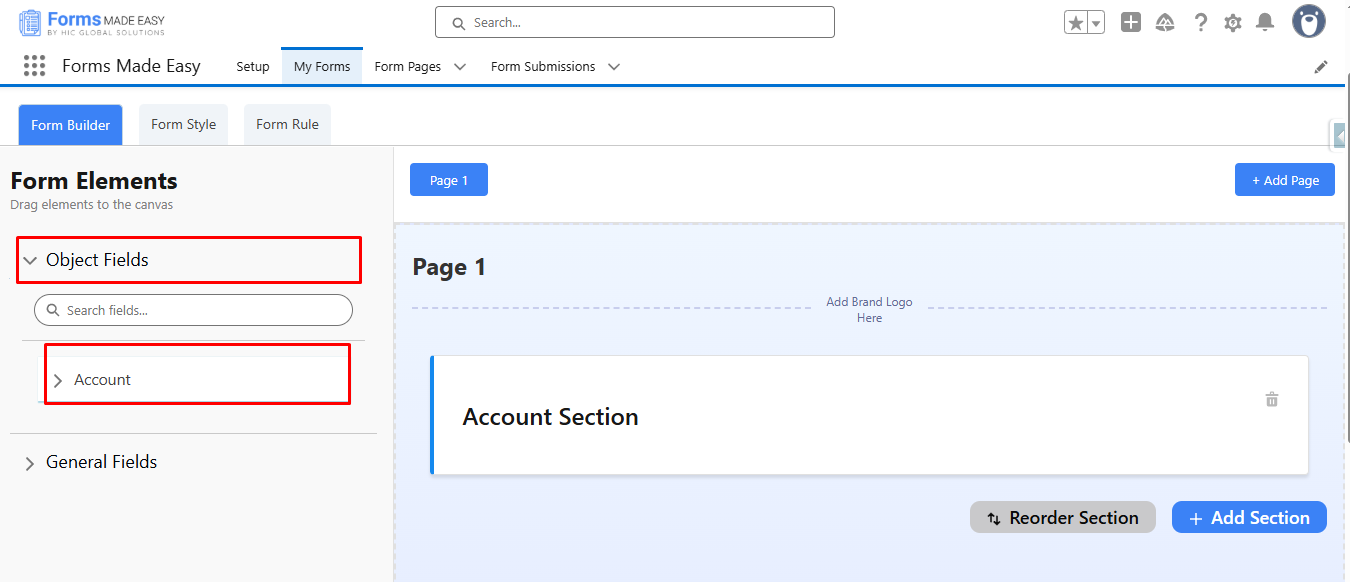Open the Form Pages dropdown chevron
Screen dimensions: 1350x582
[x=460, y=67]
